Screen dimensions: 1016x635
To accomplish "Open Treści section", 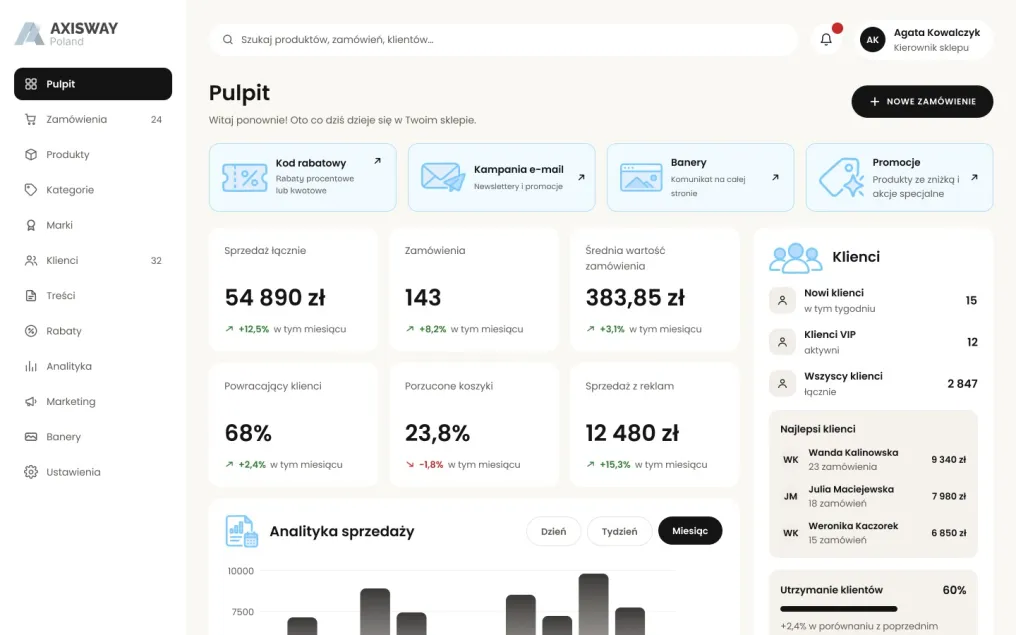I will (93, 295).
